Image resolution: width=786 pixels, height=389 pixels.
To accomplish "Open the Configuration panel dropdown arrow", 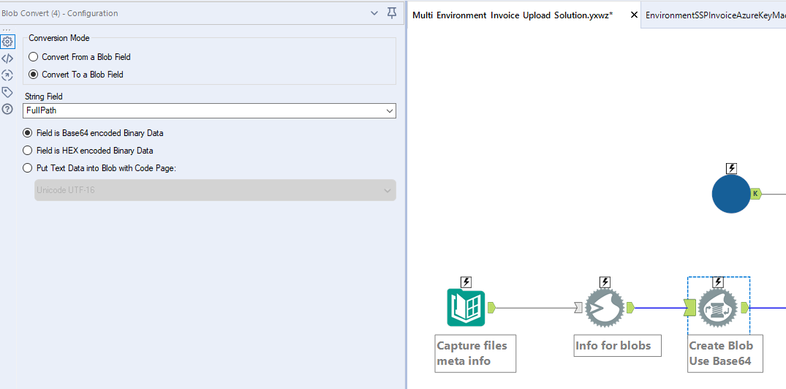I will pos(374,14).
